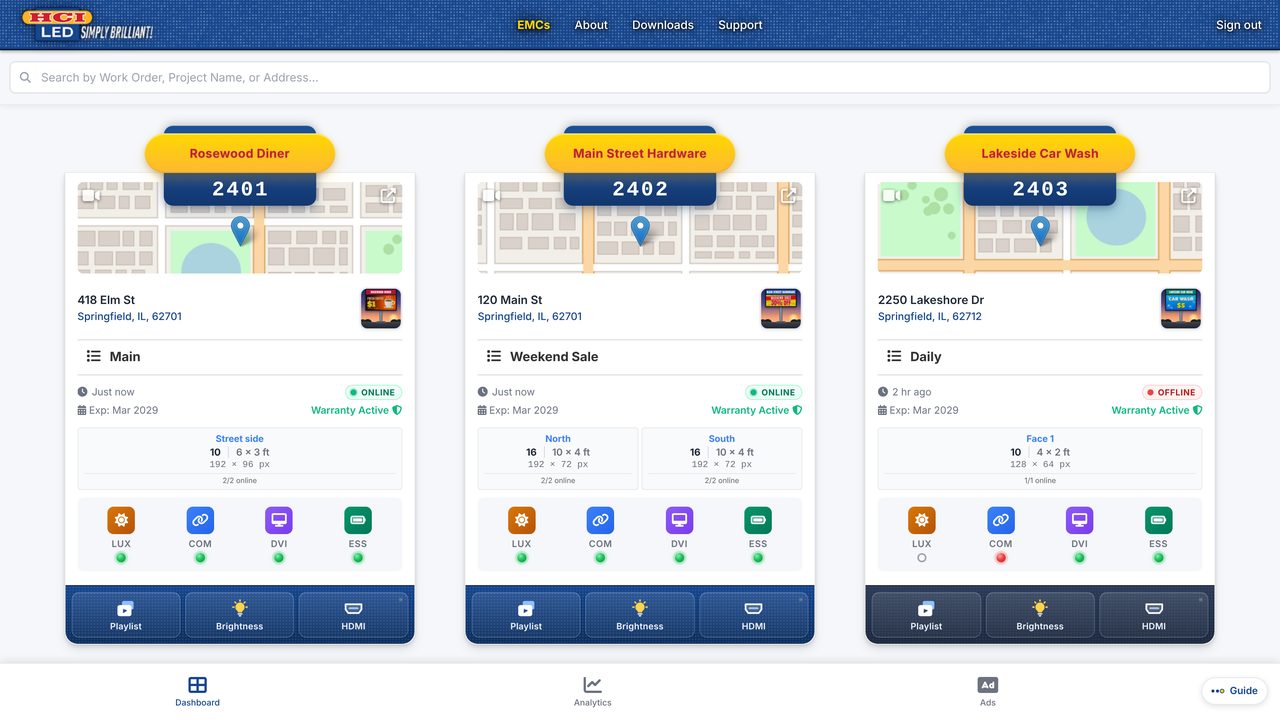The height and width of the screenshot is (720, 1280).
Task: Click Main Street Hardware sign thumbnail
Action: (781, 309)
